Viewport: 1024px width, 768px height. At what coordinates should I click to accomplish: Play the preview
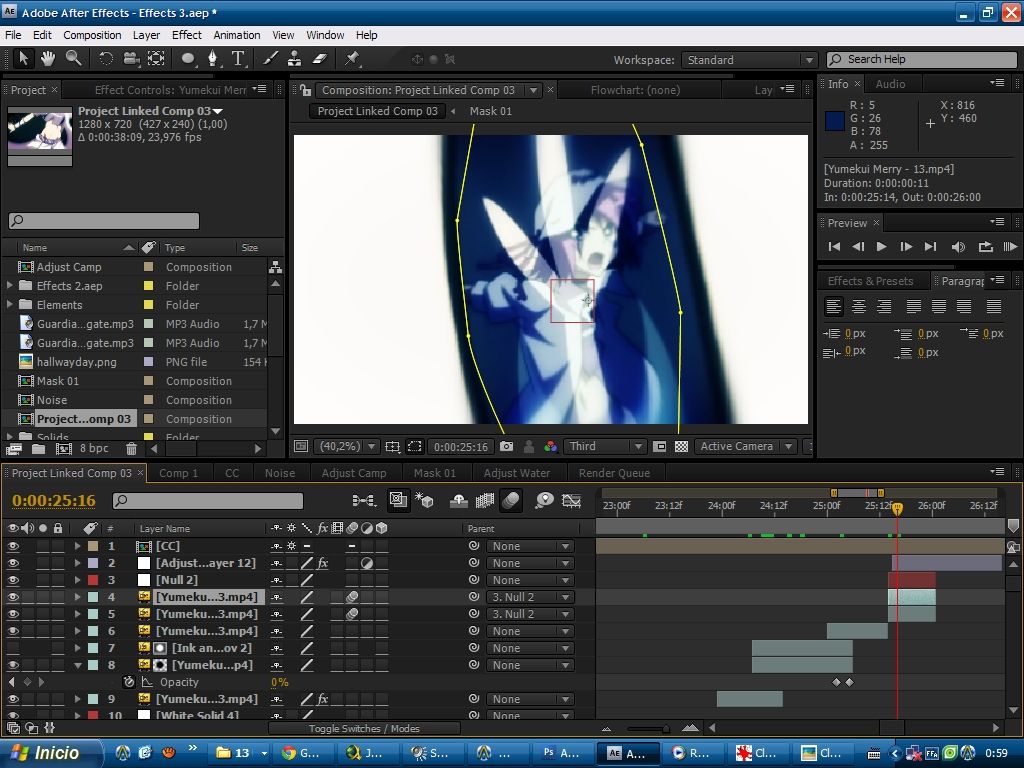click(881, 246)
